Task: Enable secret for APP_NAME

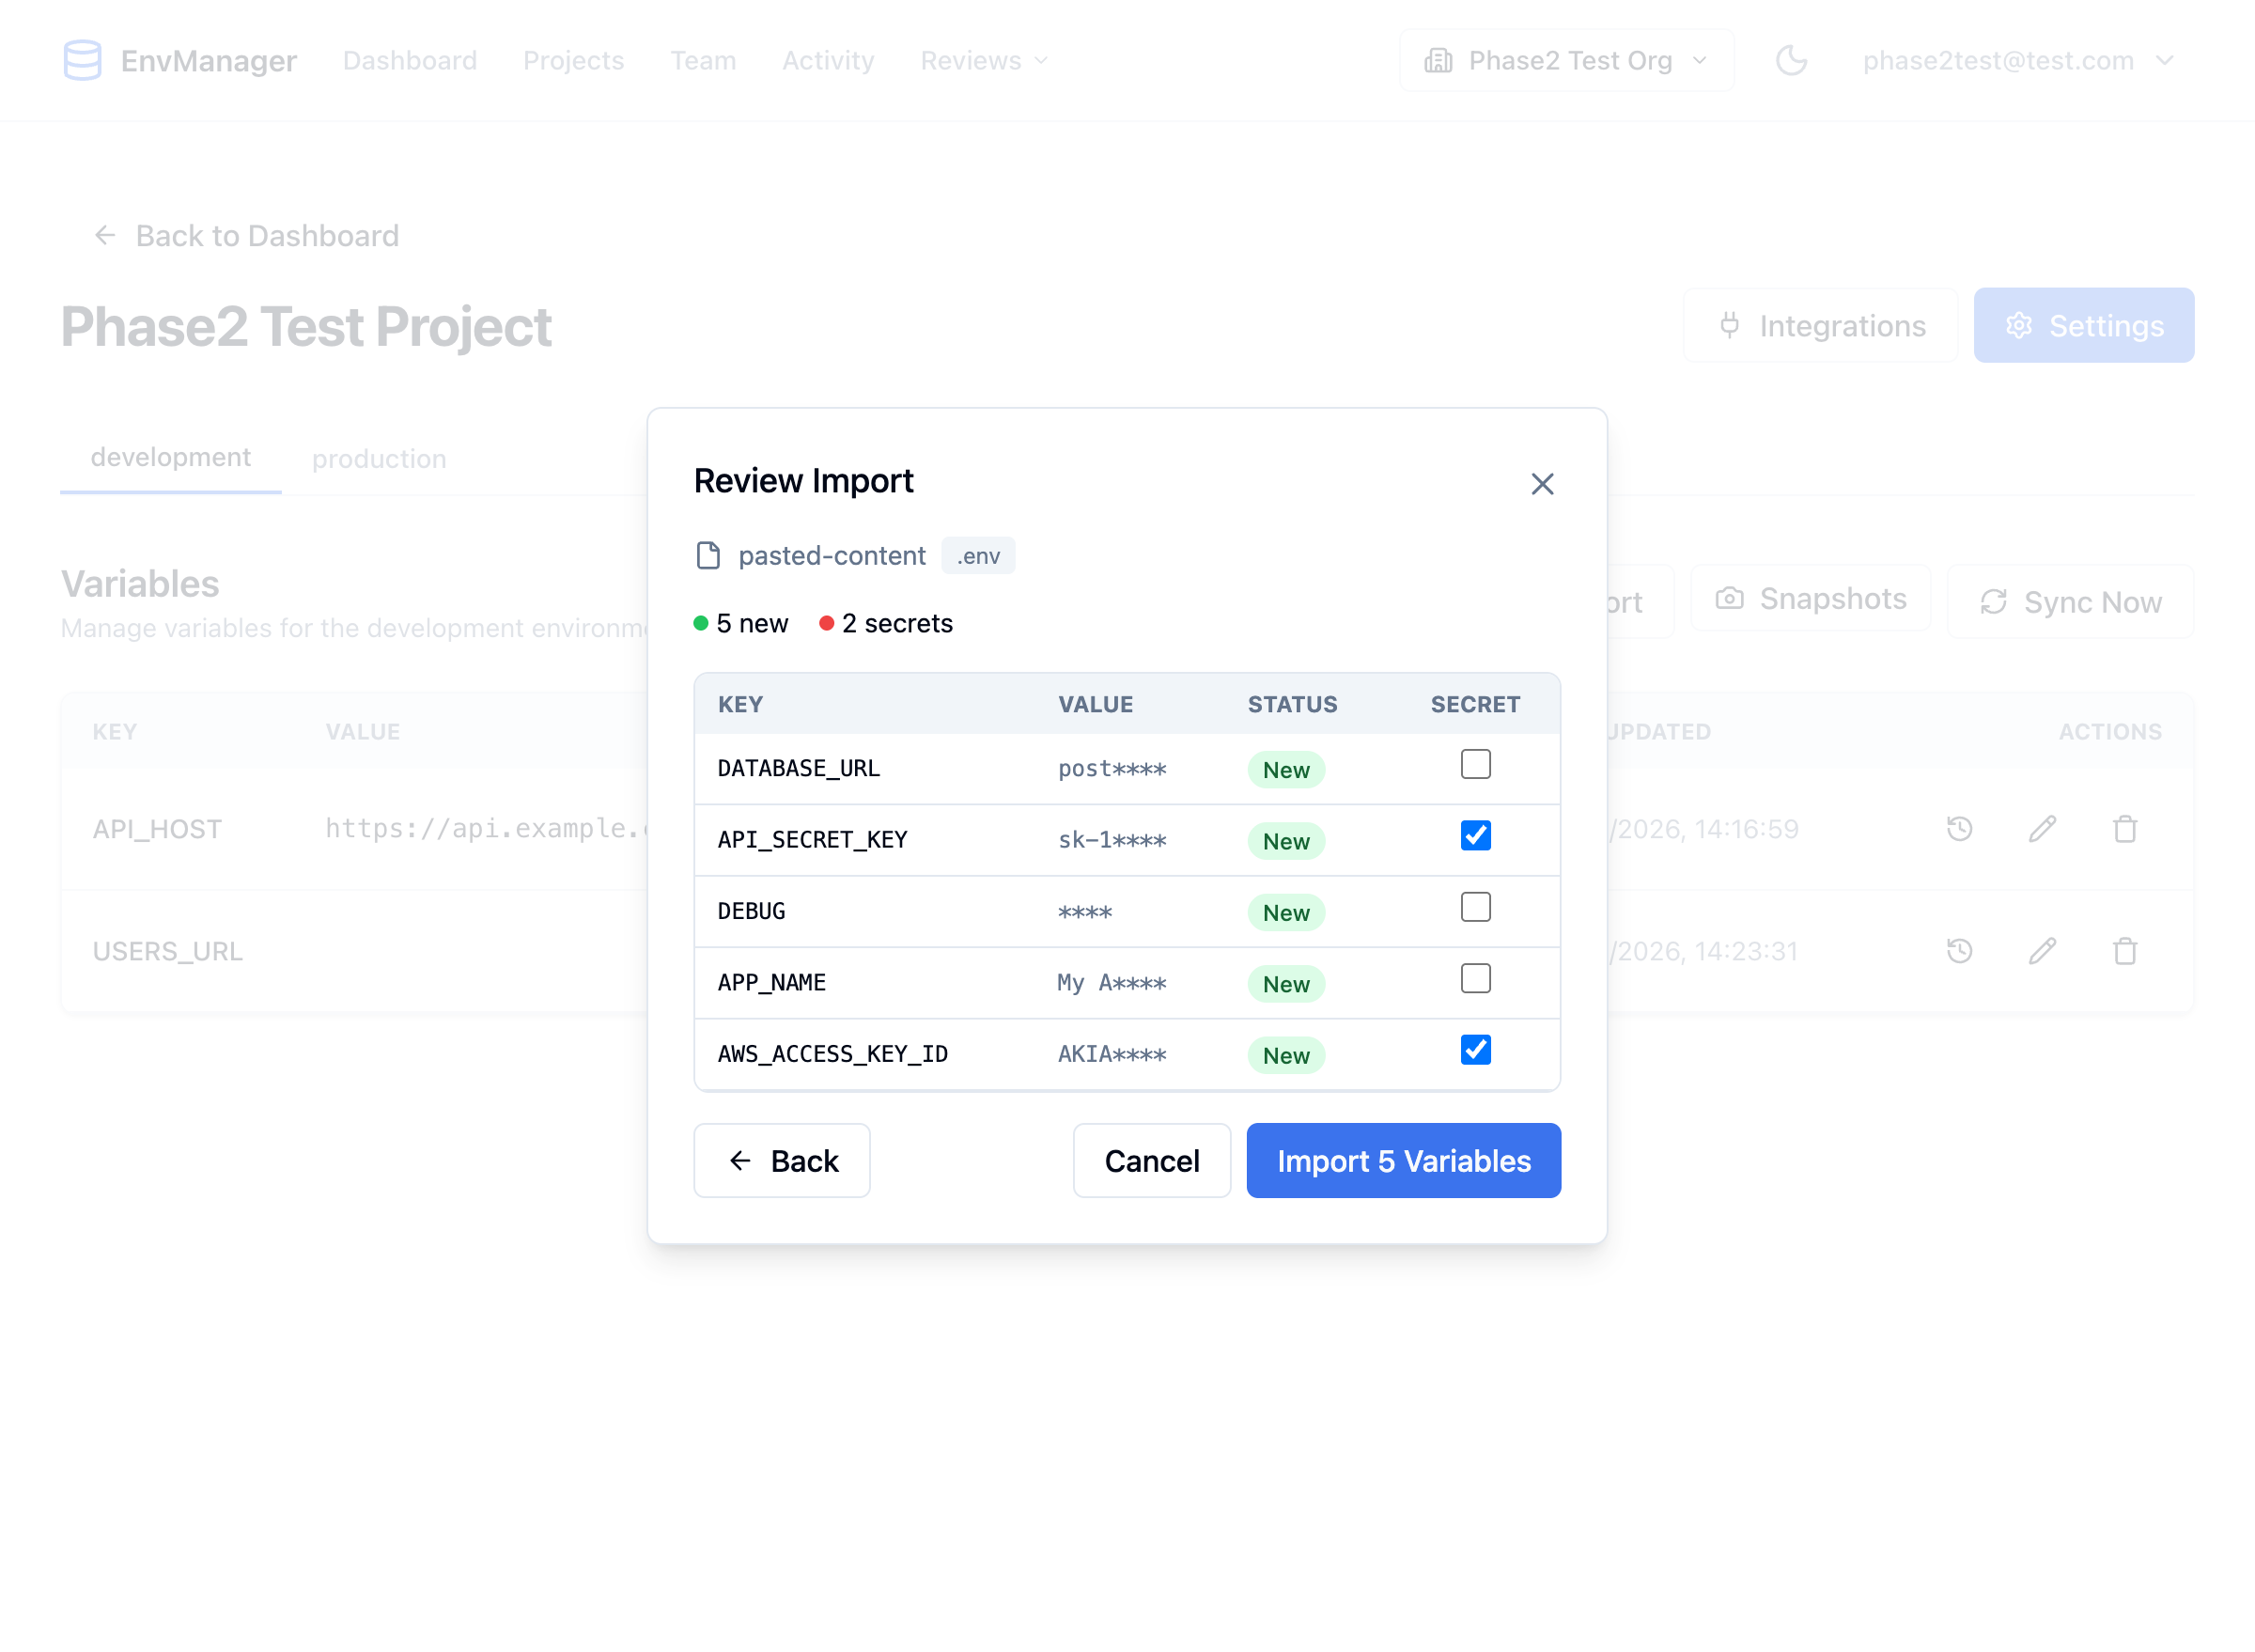Action: click(1475, 978)
